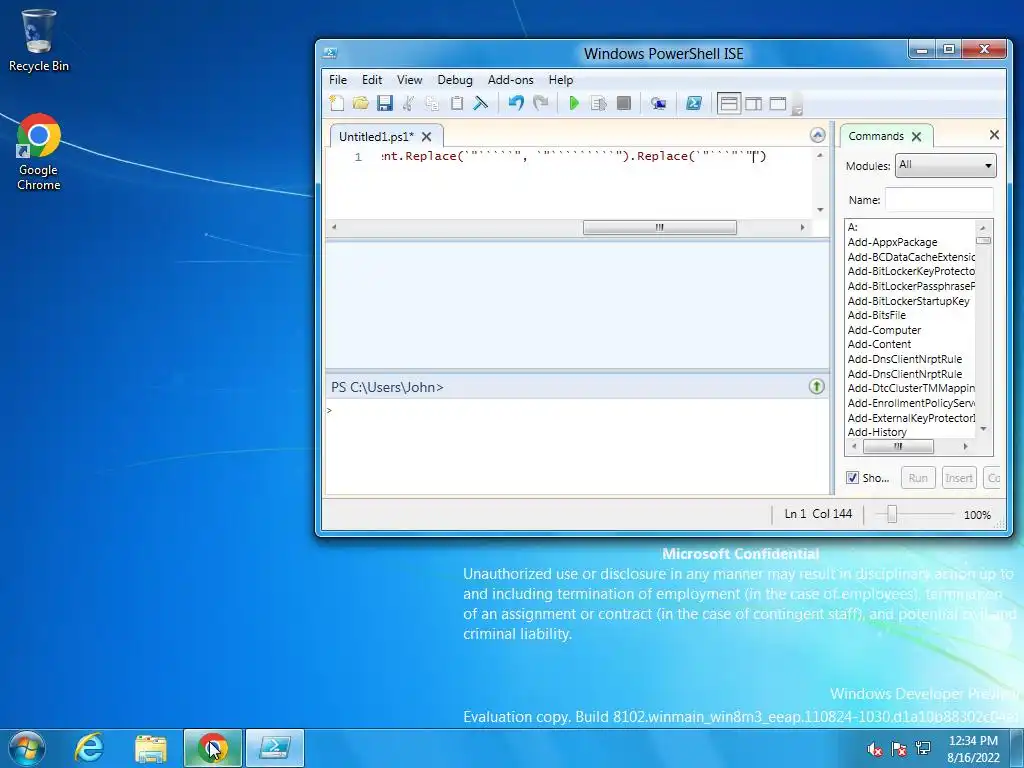Open the clock showing 12:34 PM
The image size is (1024, 768).
[x=973, y=749]
